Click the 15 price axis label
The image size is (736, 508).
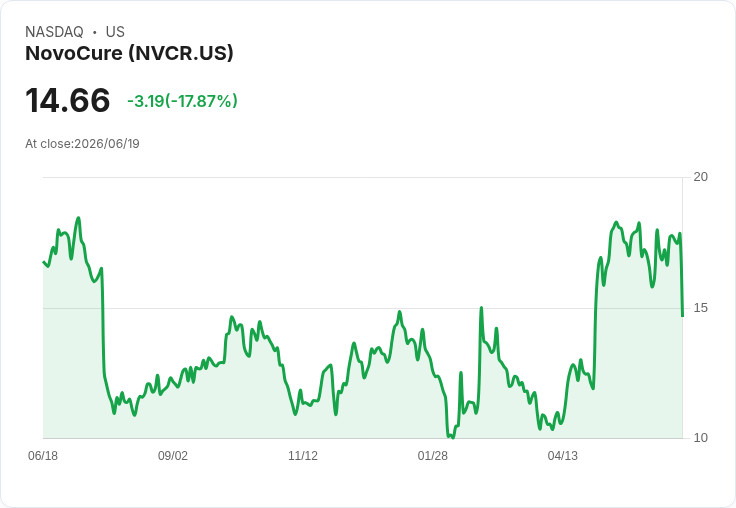(x=700, y=308)
